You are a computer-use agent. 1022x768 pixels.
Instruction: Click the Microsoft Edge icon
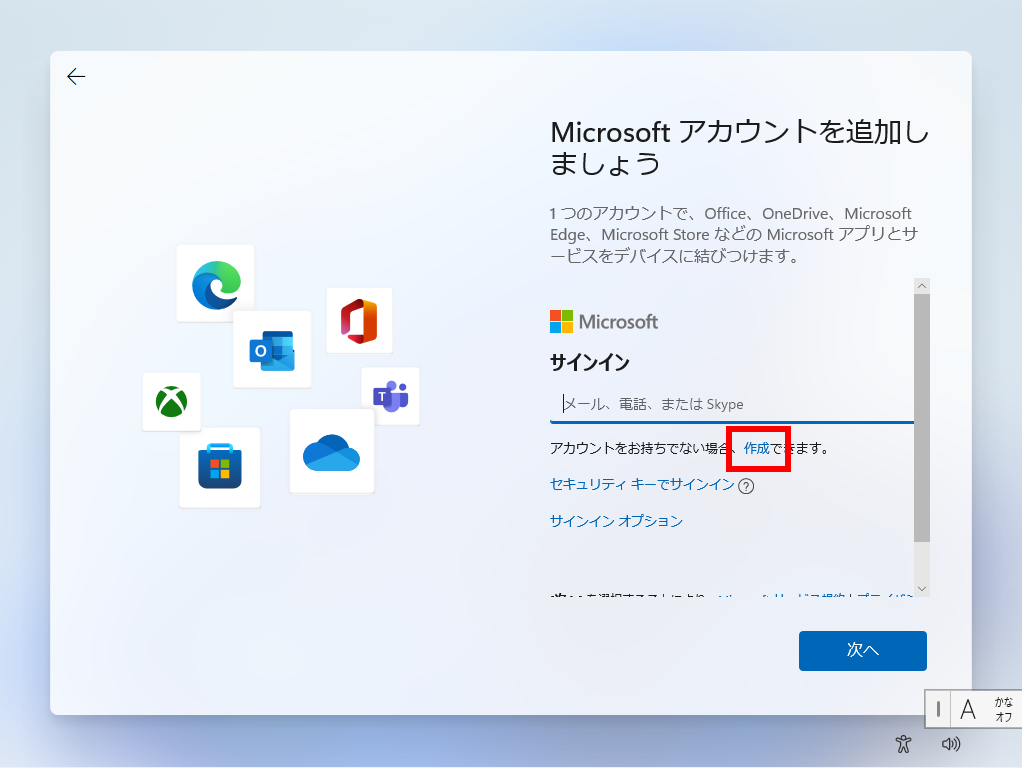pyautogui.click(x=215, y=283)
